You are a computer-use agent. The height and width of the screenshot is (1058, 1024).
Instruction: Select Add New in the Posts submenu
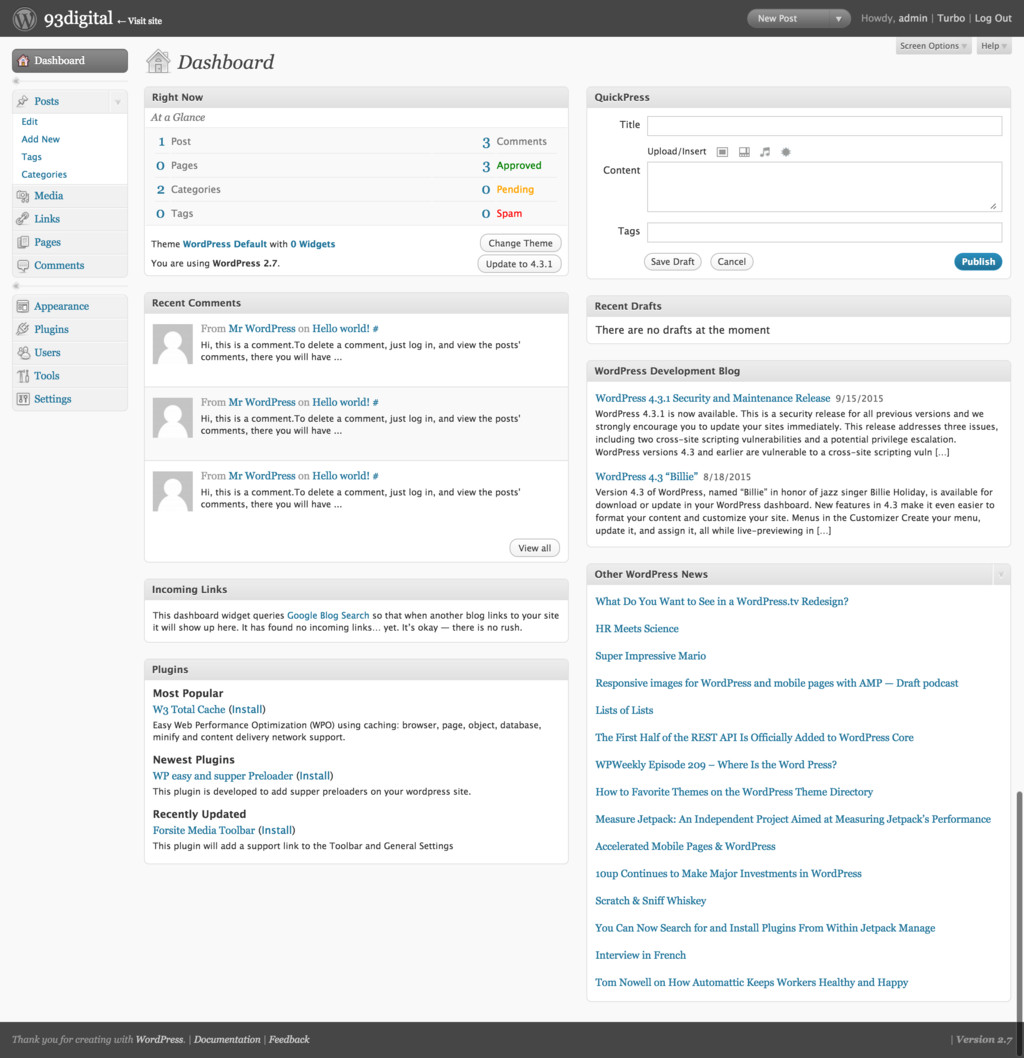(41, 139)
